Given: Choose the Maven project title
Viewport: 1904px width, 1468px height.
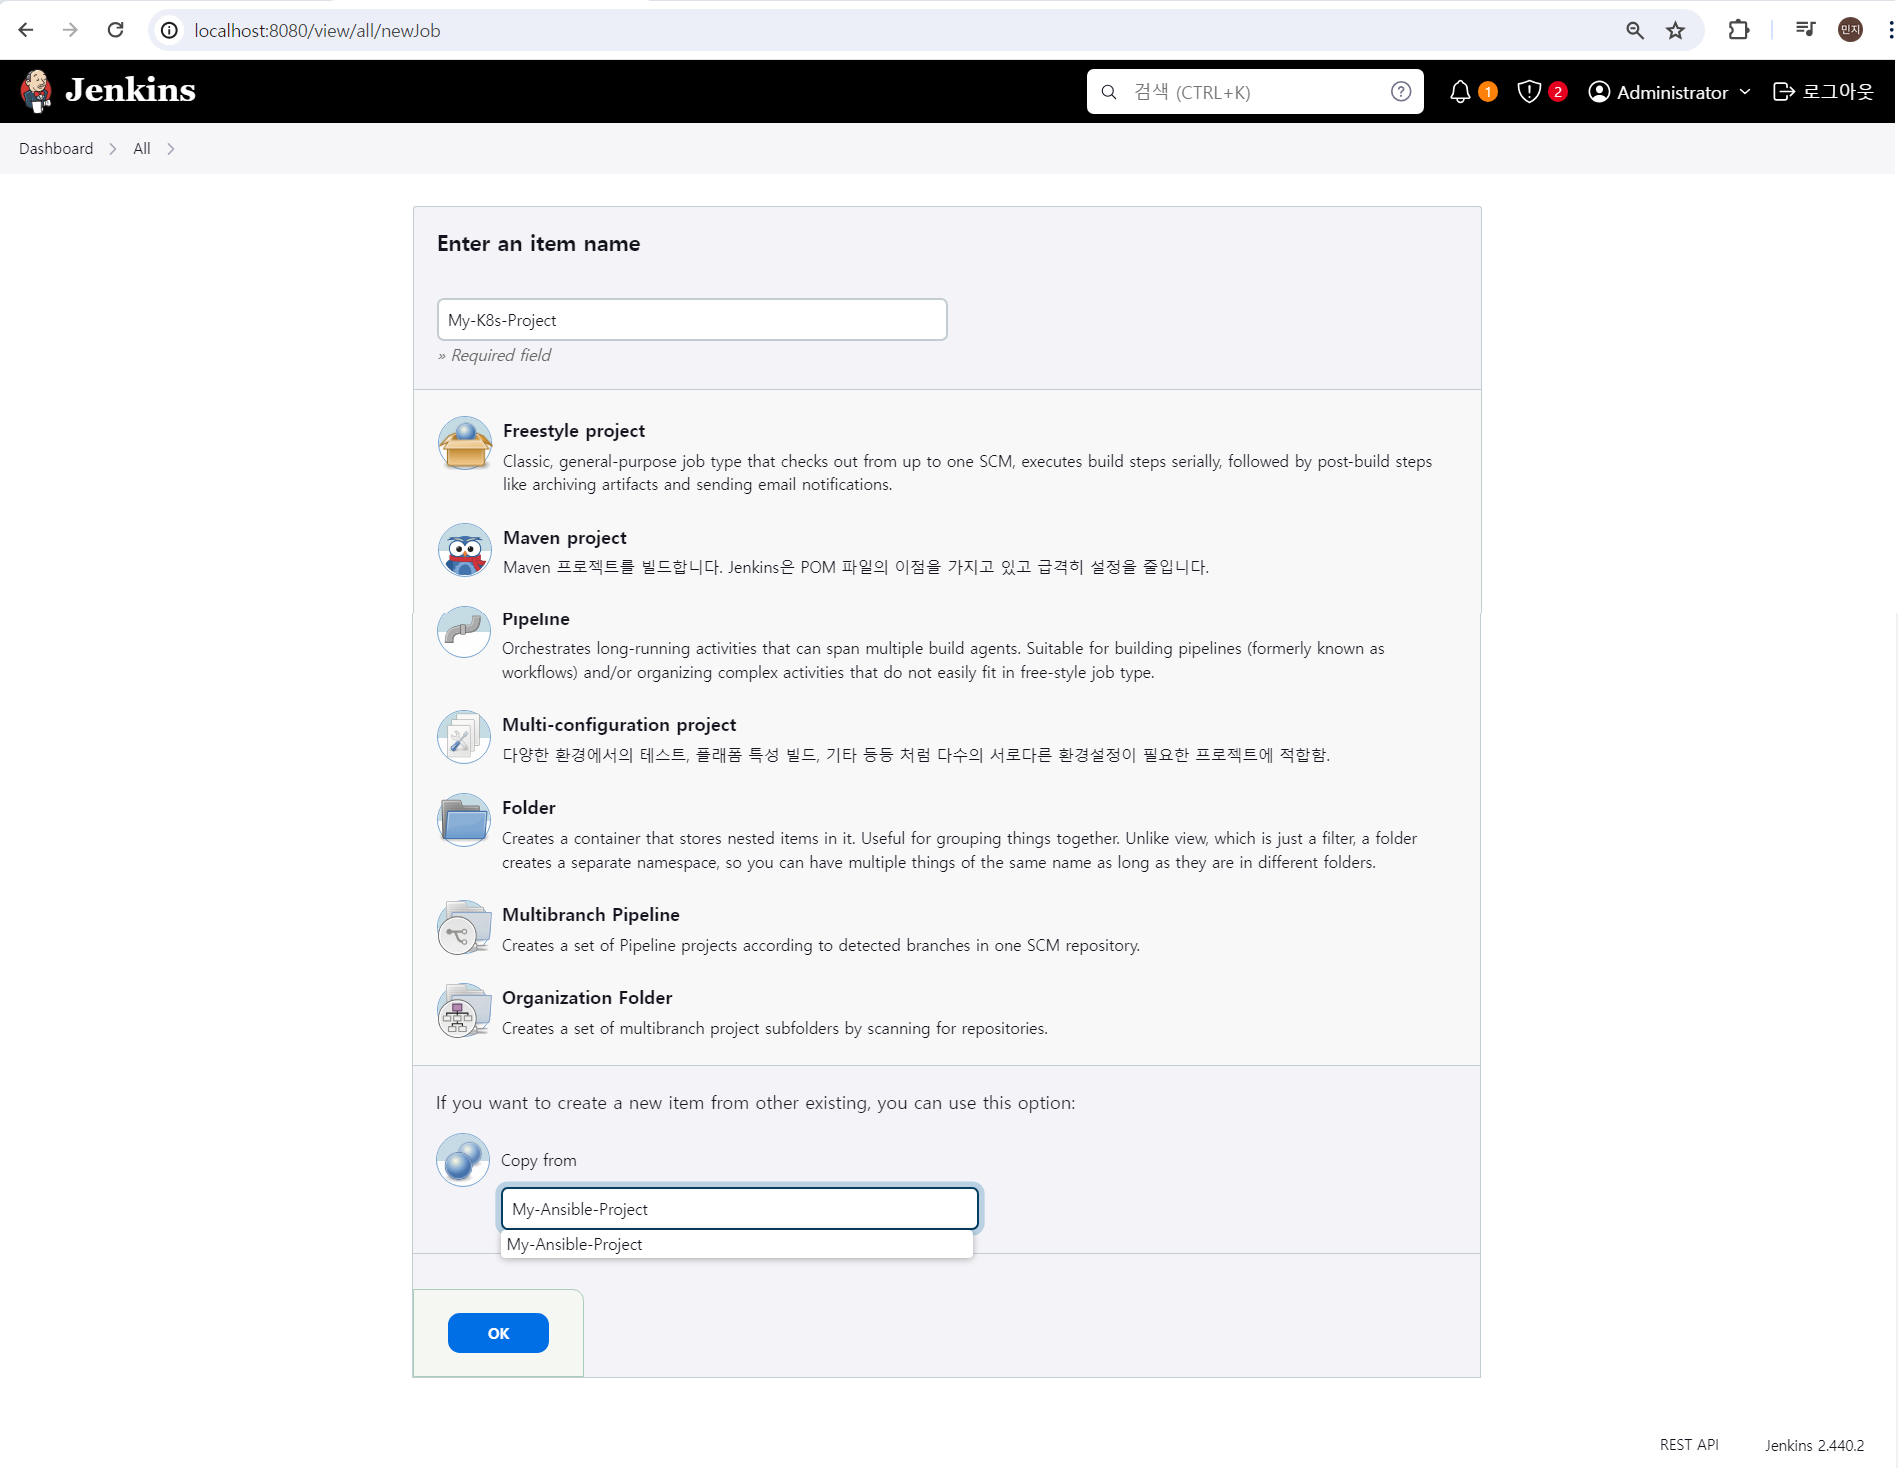Looking at the screenshot, I should (565, 538).
